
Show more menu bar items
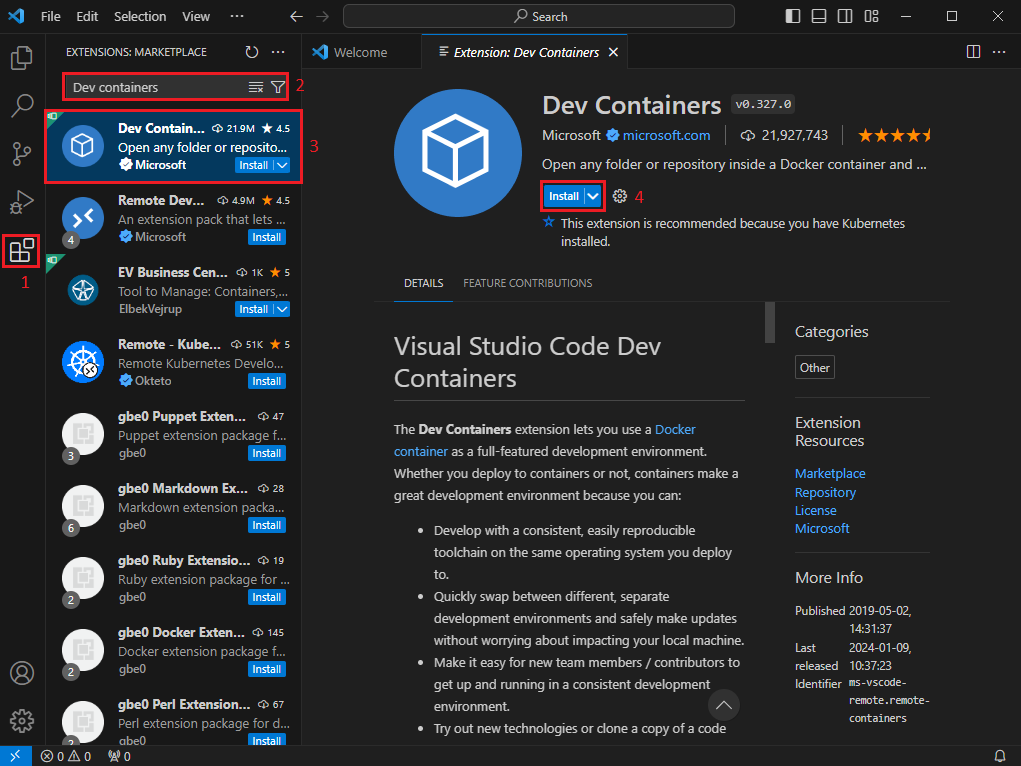click(237, 16)
